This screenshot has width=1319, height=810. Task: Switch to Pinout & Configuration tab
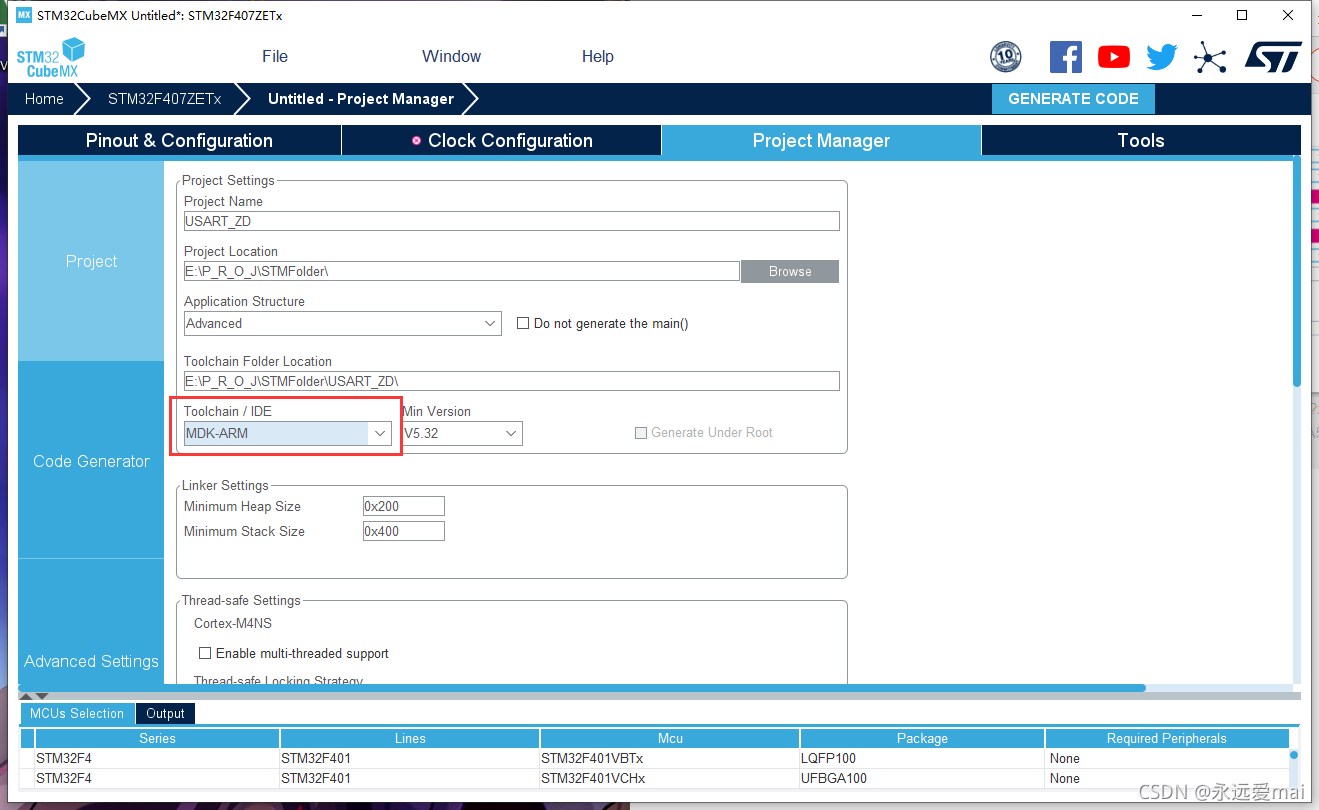pos(179,141)
